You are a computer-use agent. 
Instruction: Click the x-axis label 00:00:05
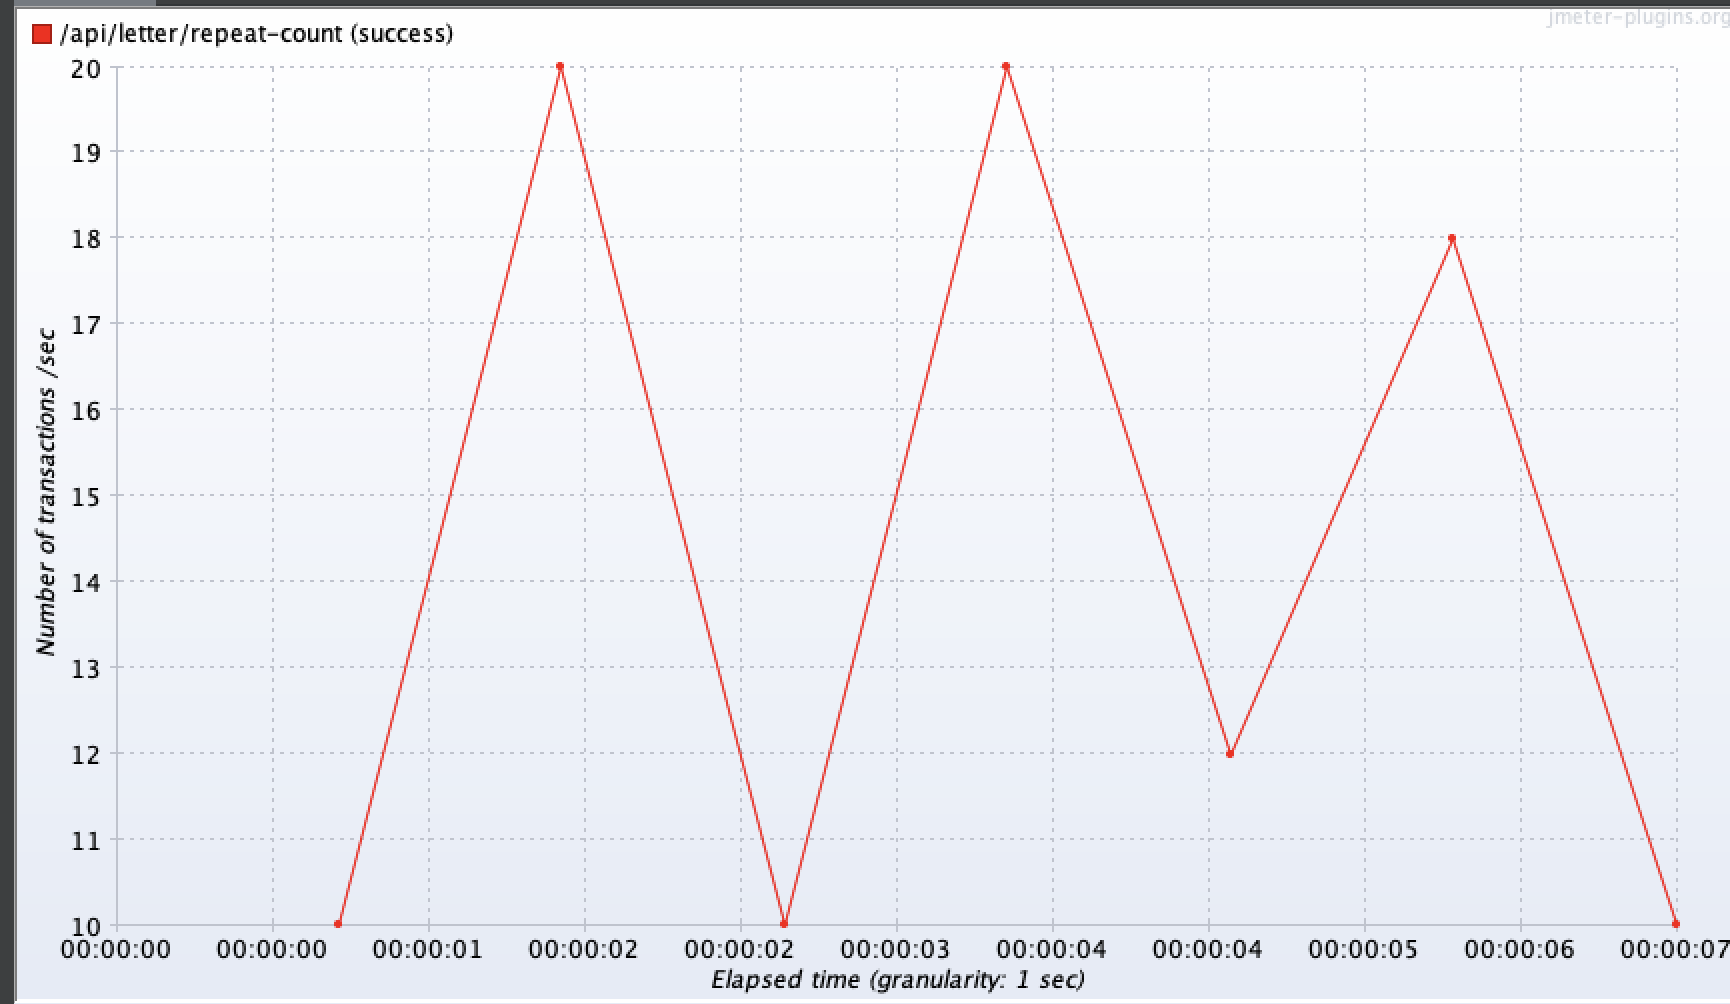coord(1364,948)
